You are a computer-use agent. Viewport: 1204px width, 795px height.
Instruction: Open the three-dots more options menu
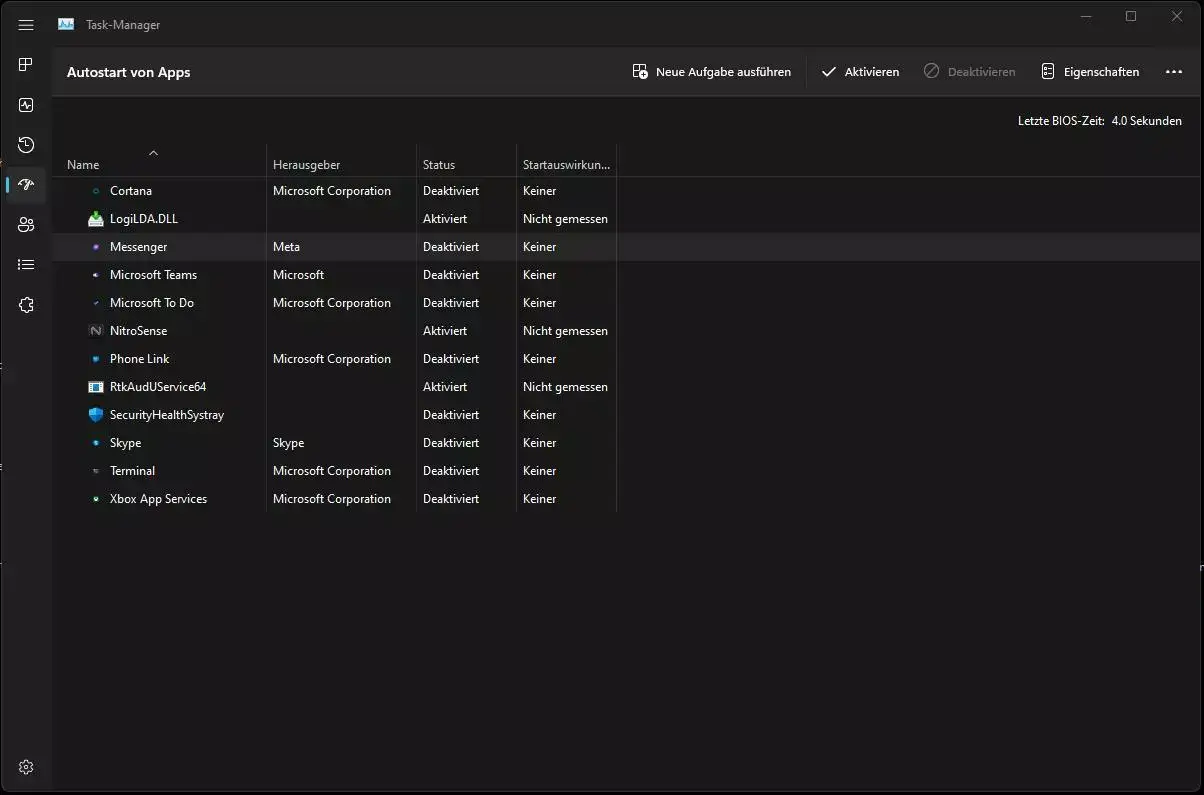(1174, 72)
